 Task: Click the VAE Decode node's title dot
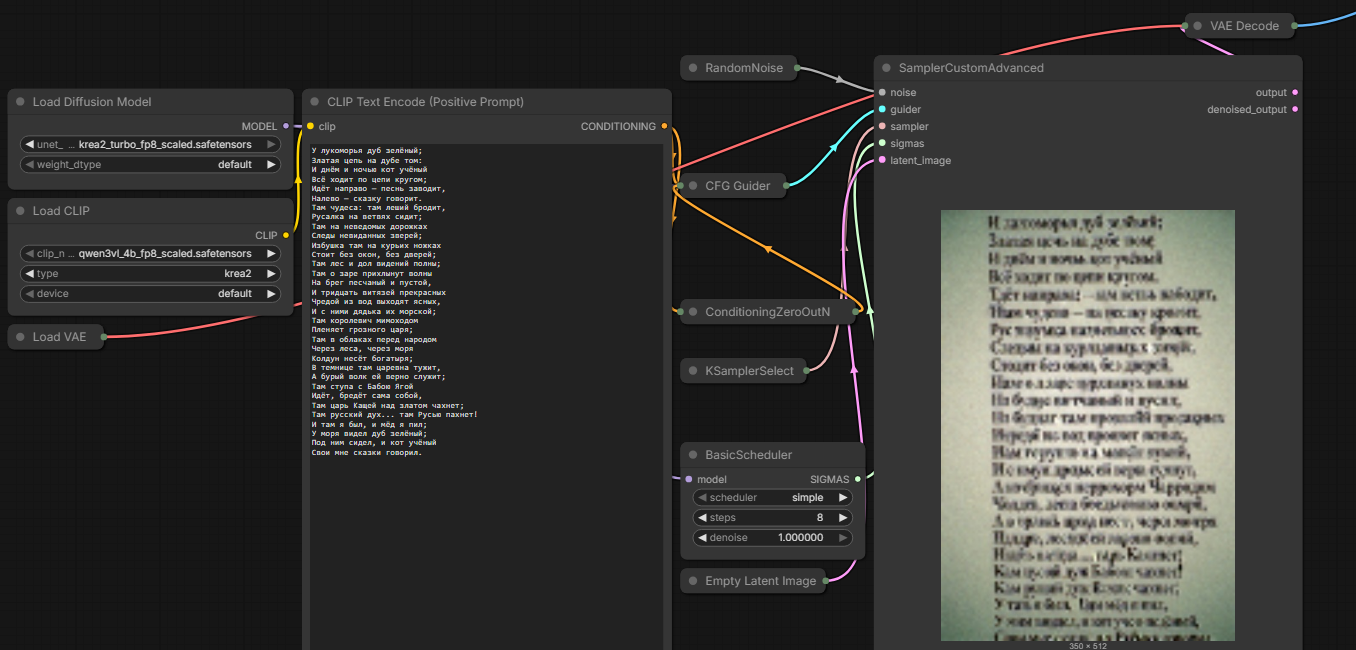tap(1198, 26)
